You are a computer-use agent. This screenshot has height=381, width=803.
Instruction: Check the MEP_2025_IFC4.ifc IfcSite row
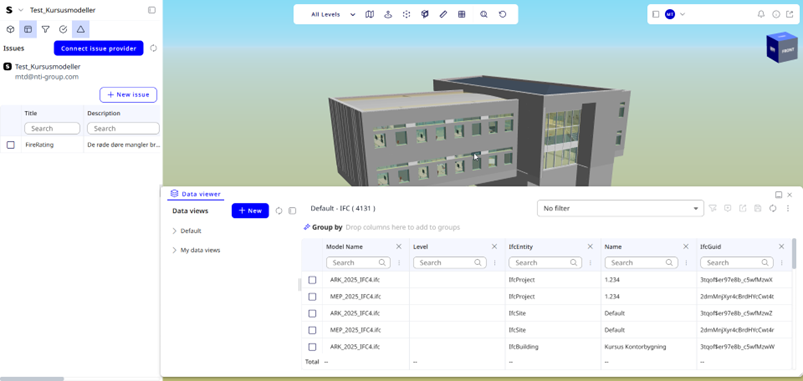(x=312, y=330)
